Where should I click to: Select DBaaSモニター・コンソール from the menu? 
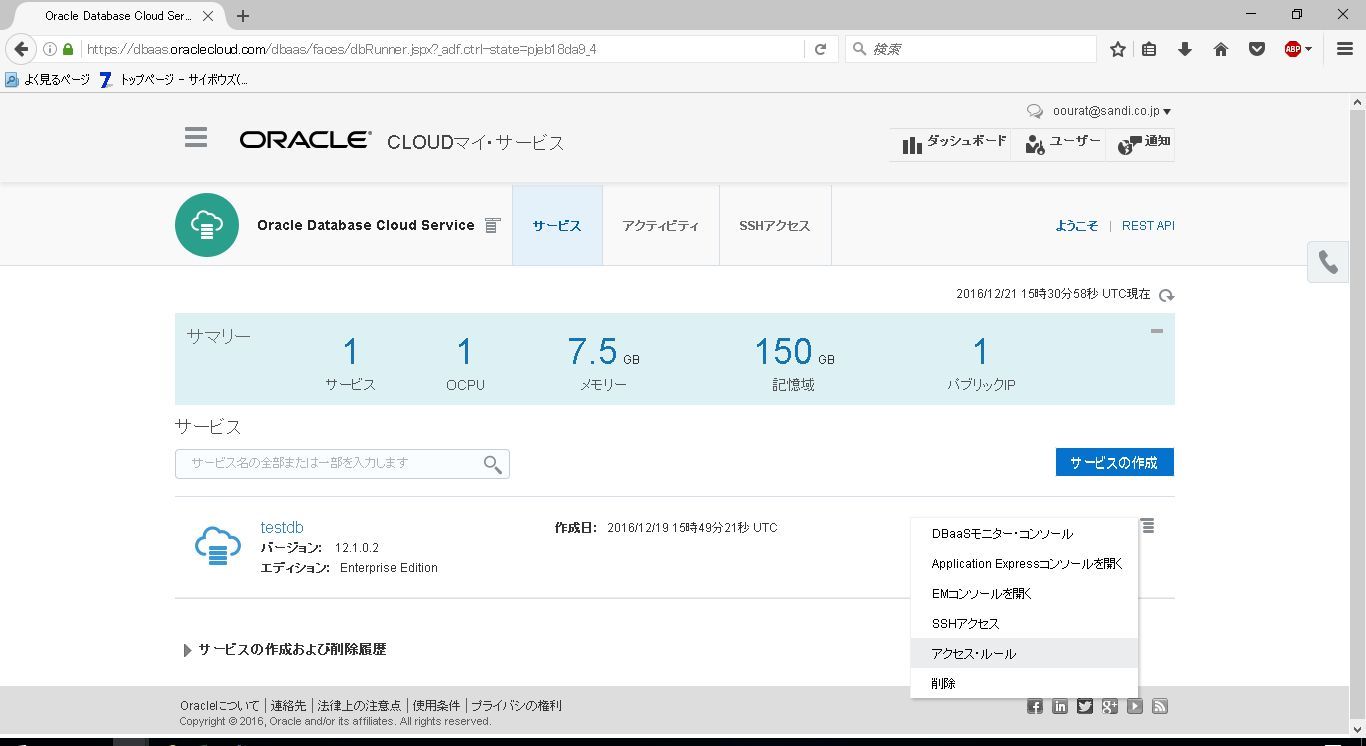coord(1024,534)
